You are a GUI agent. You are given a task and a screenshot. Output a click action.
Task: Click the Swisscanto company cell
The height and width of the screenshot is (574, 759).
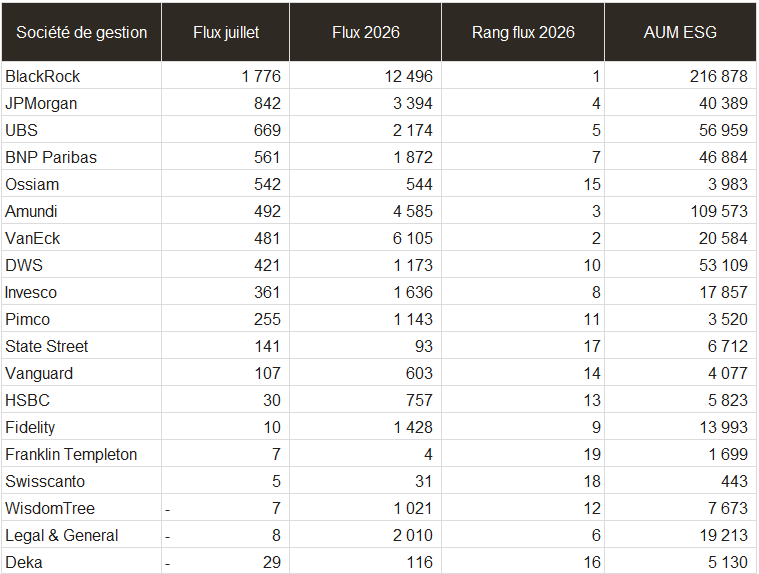[81, 481]
